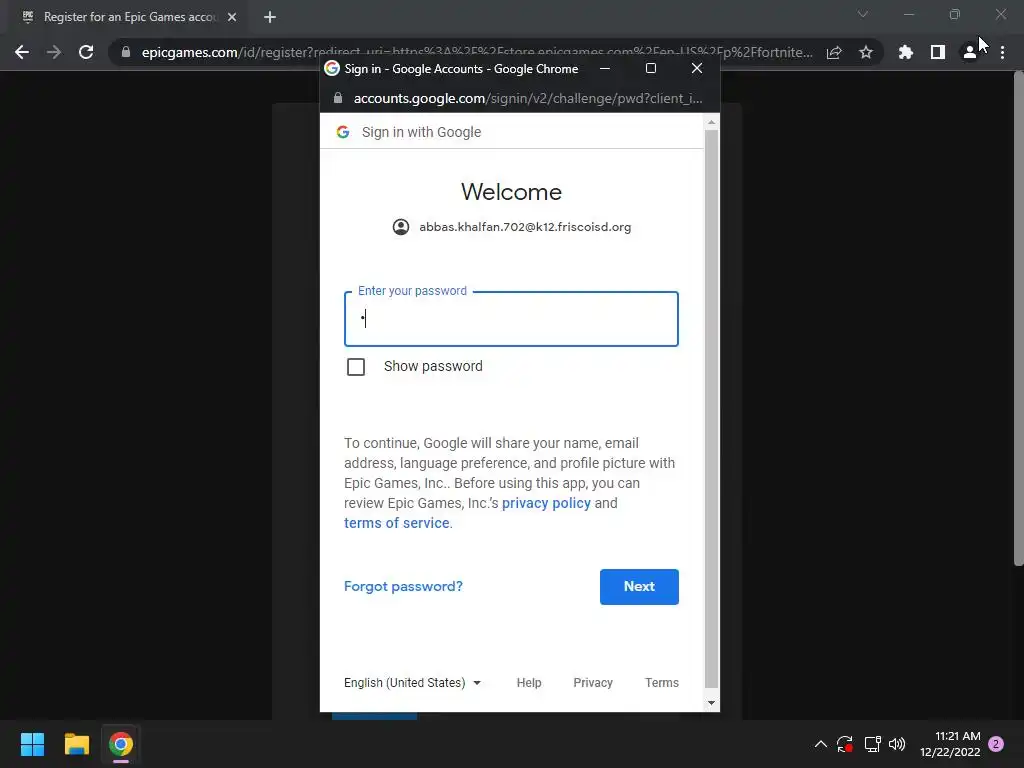Open the clock showing 11:21 AM
The height and width of the screenshot is (768, 1024).
click(950, 744)
